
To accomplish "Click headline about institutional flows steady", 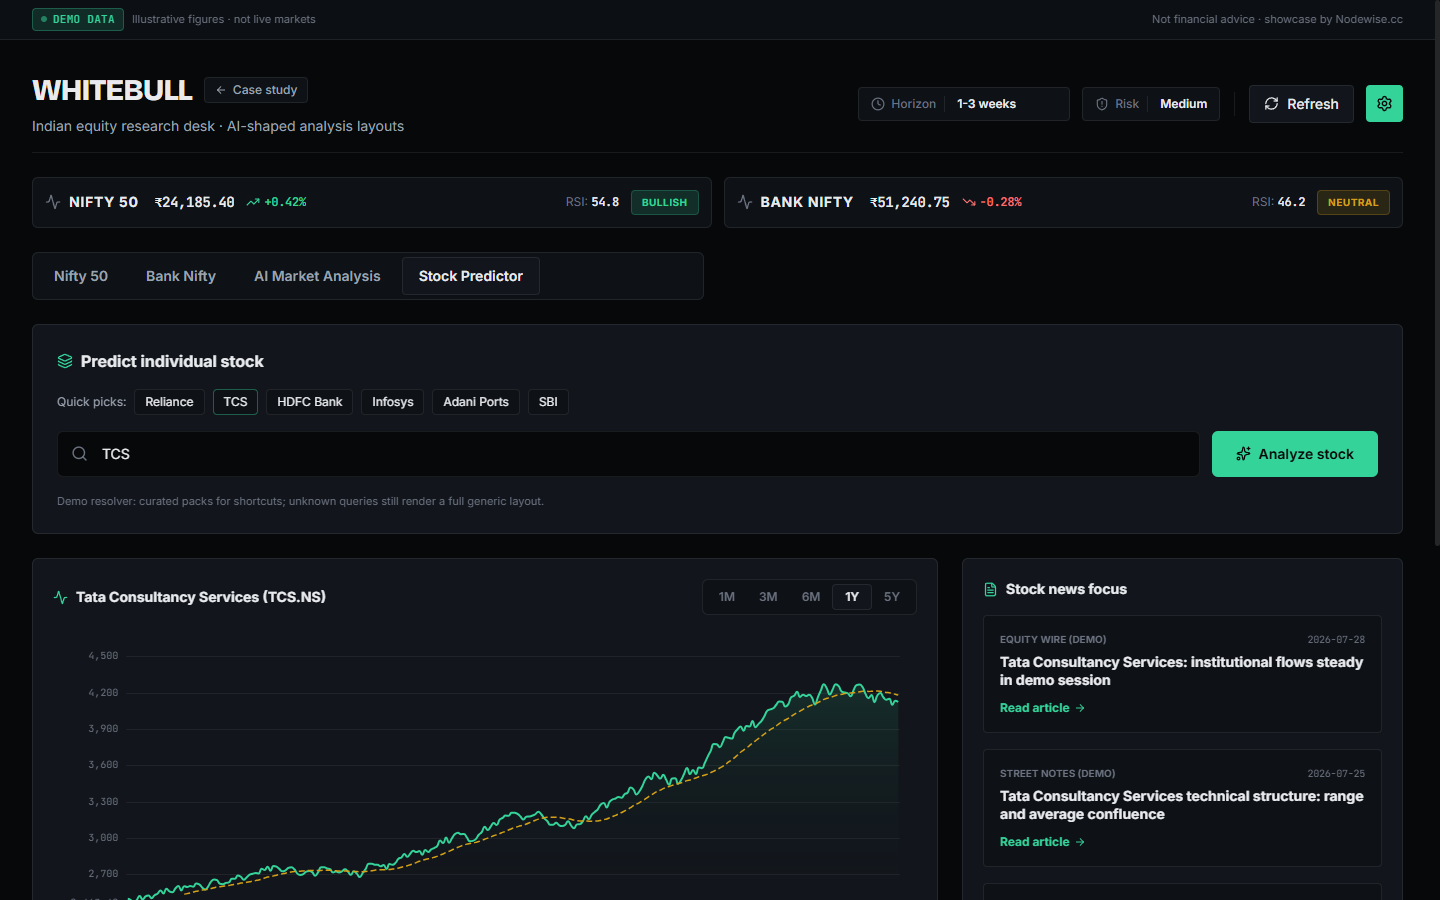I will 1181,671.
